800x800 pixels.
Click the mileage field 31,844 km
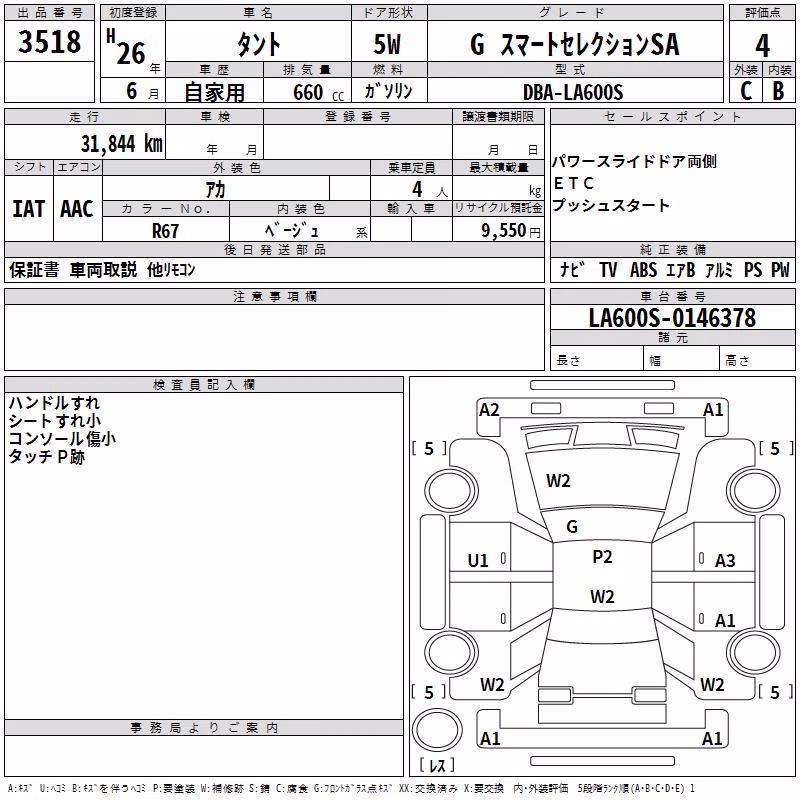click(x=121, y=143)
